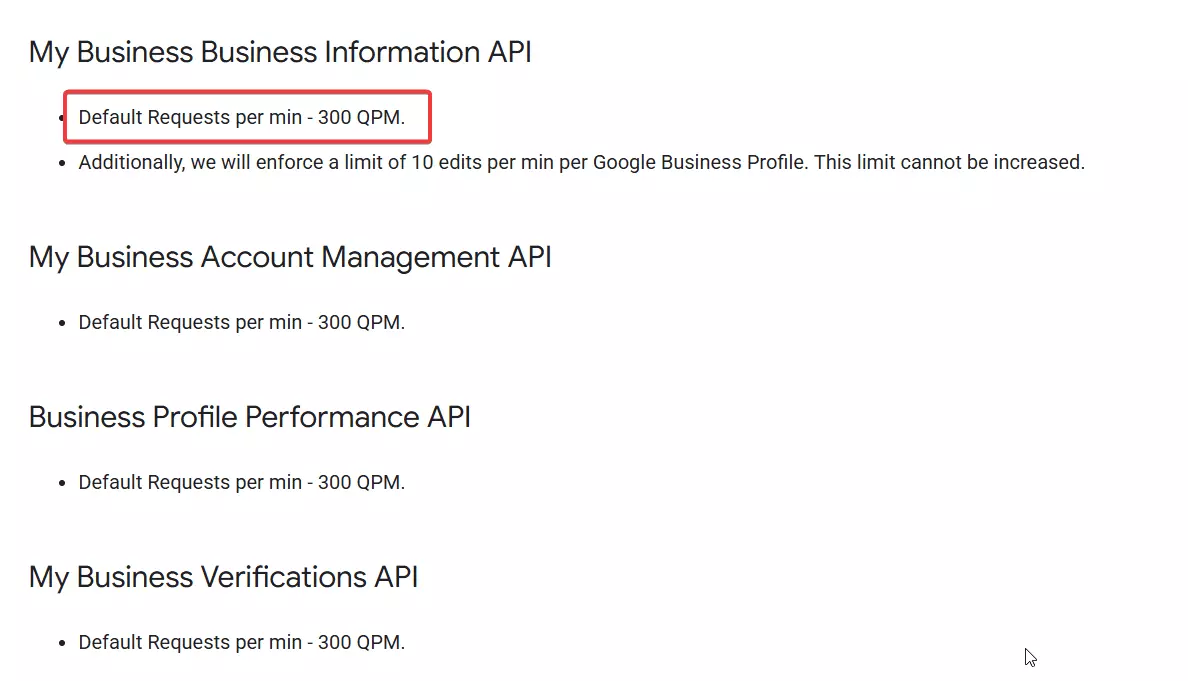This screenshot has width=1188, height=681.
Task: Click the Business Profile Performance API heading
Action: tap(249, 417)
